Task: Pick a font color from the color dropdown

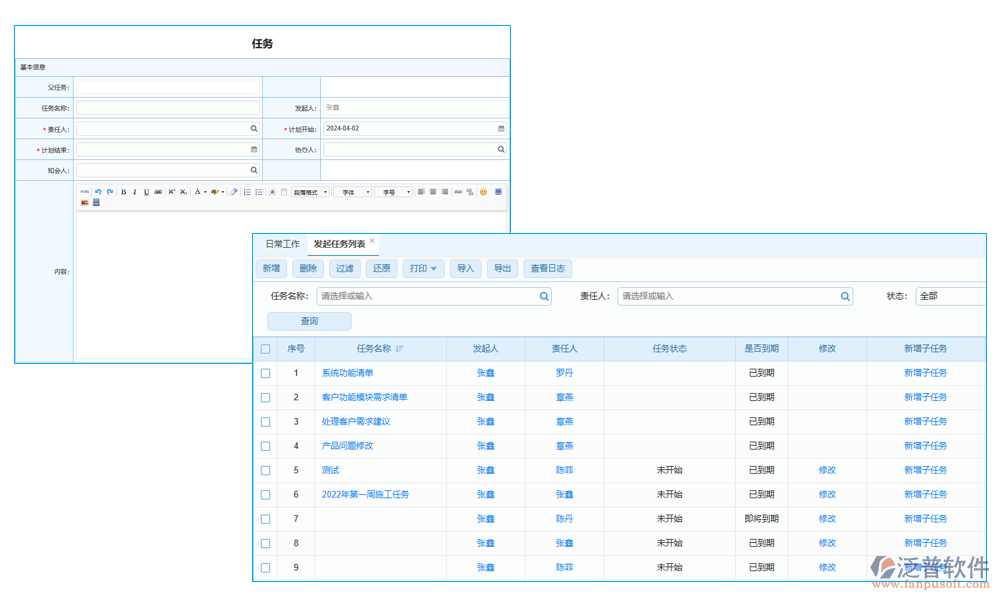Action: pos(205,191)
